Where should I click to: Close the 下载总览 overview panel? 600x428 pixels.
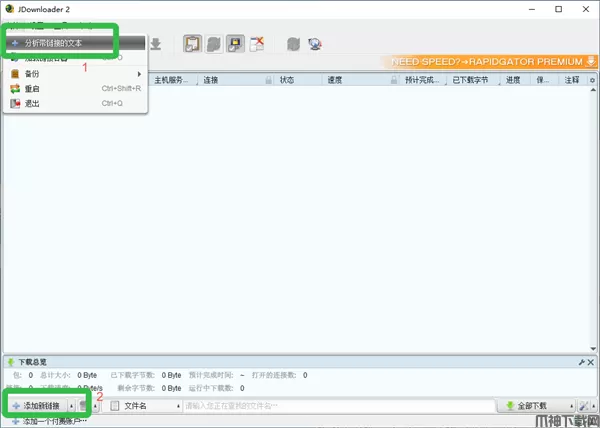point(591,362)
